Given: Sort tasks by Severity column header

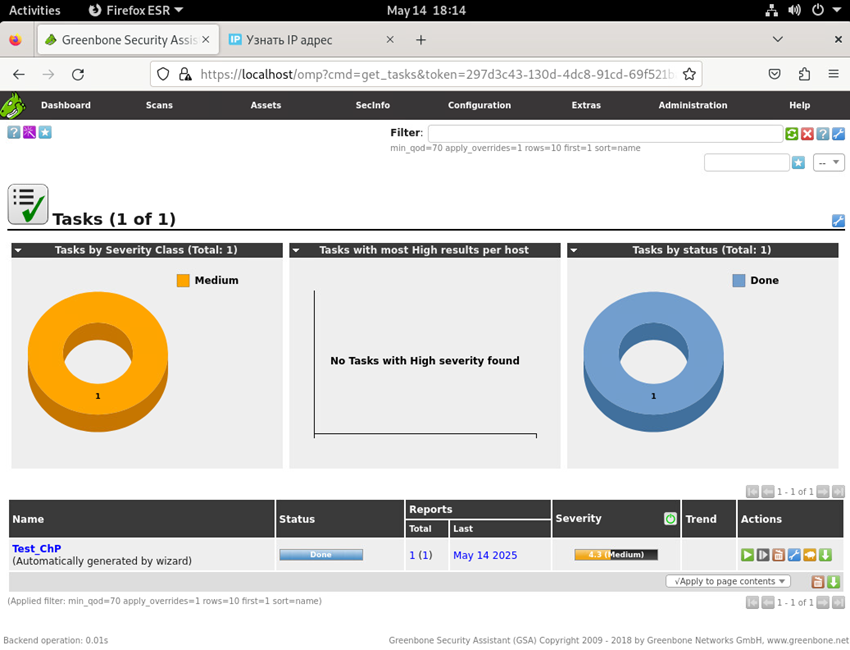Looking at the screenshot, I should [578, 518].
